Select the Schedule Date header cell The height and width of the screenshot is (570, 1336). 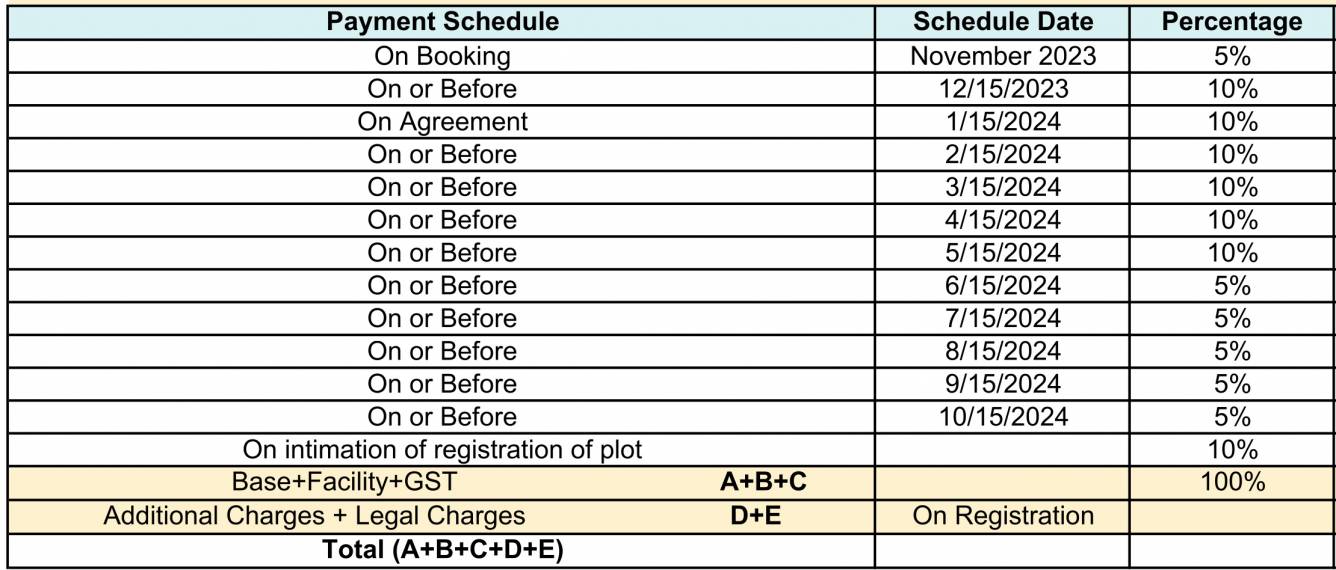[1003, 22]
